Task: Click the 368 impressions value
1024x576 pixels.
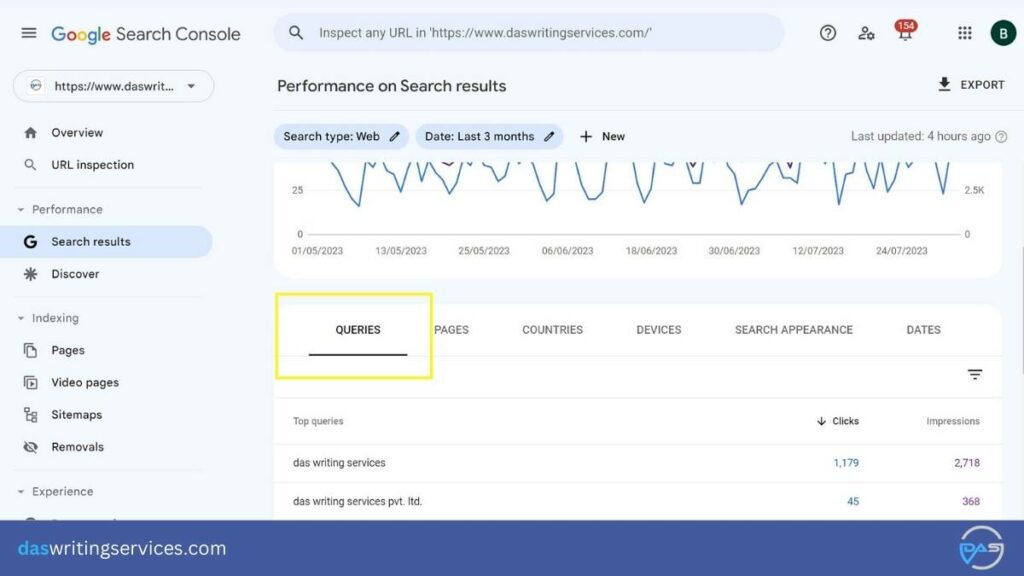Action: point(970,502)
